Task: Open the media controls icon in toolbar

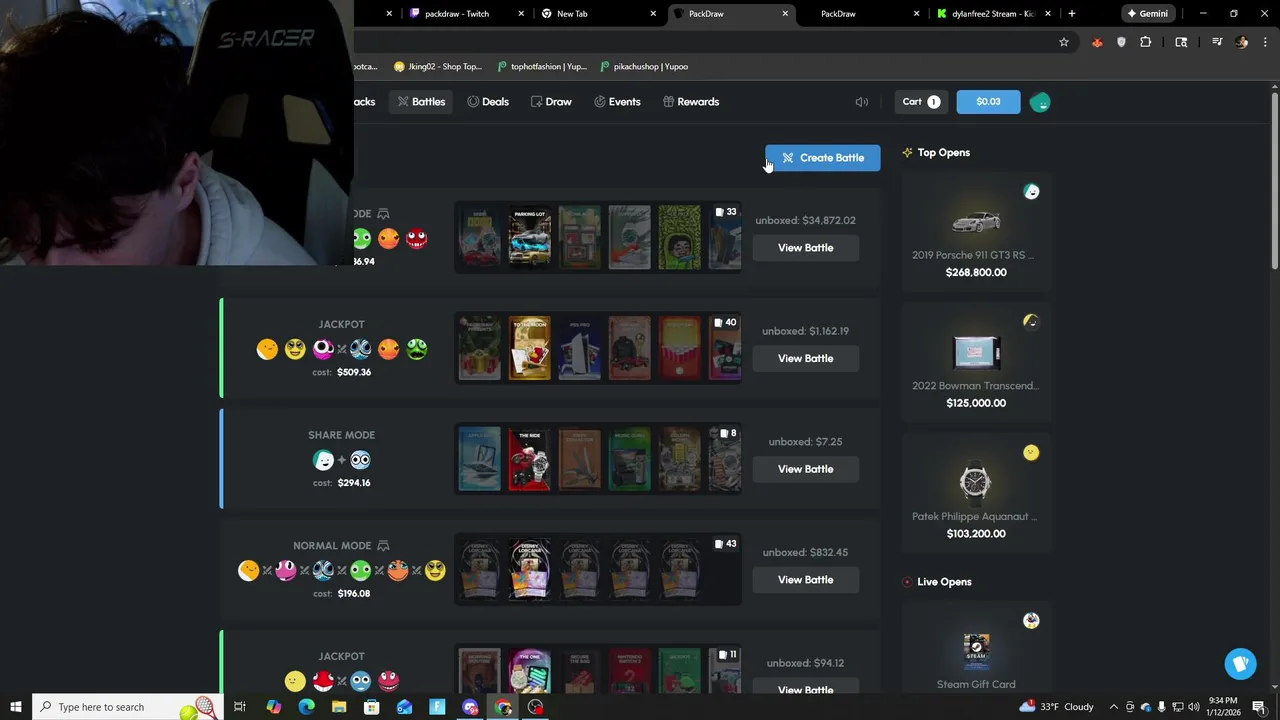Action: (x=1217, y=42)
